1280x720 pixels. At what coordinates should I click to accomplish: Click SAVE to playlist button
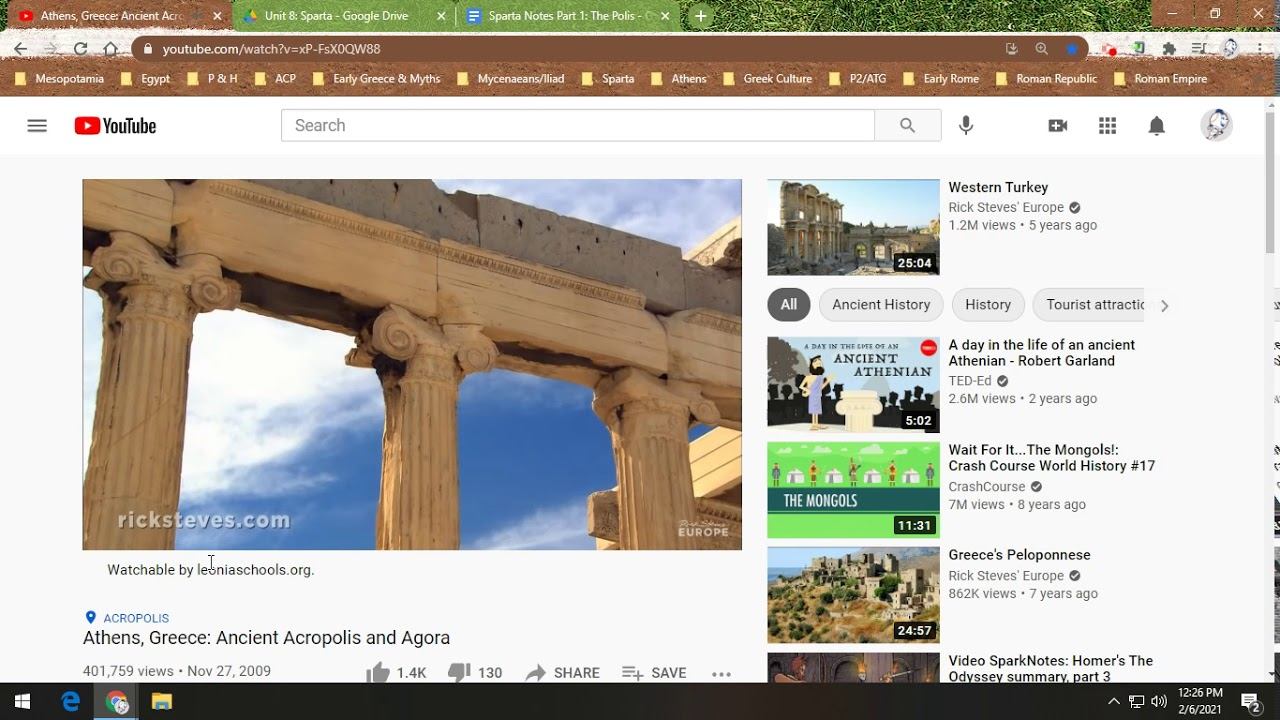(x=654, y=673)
